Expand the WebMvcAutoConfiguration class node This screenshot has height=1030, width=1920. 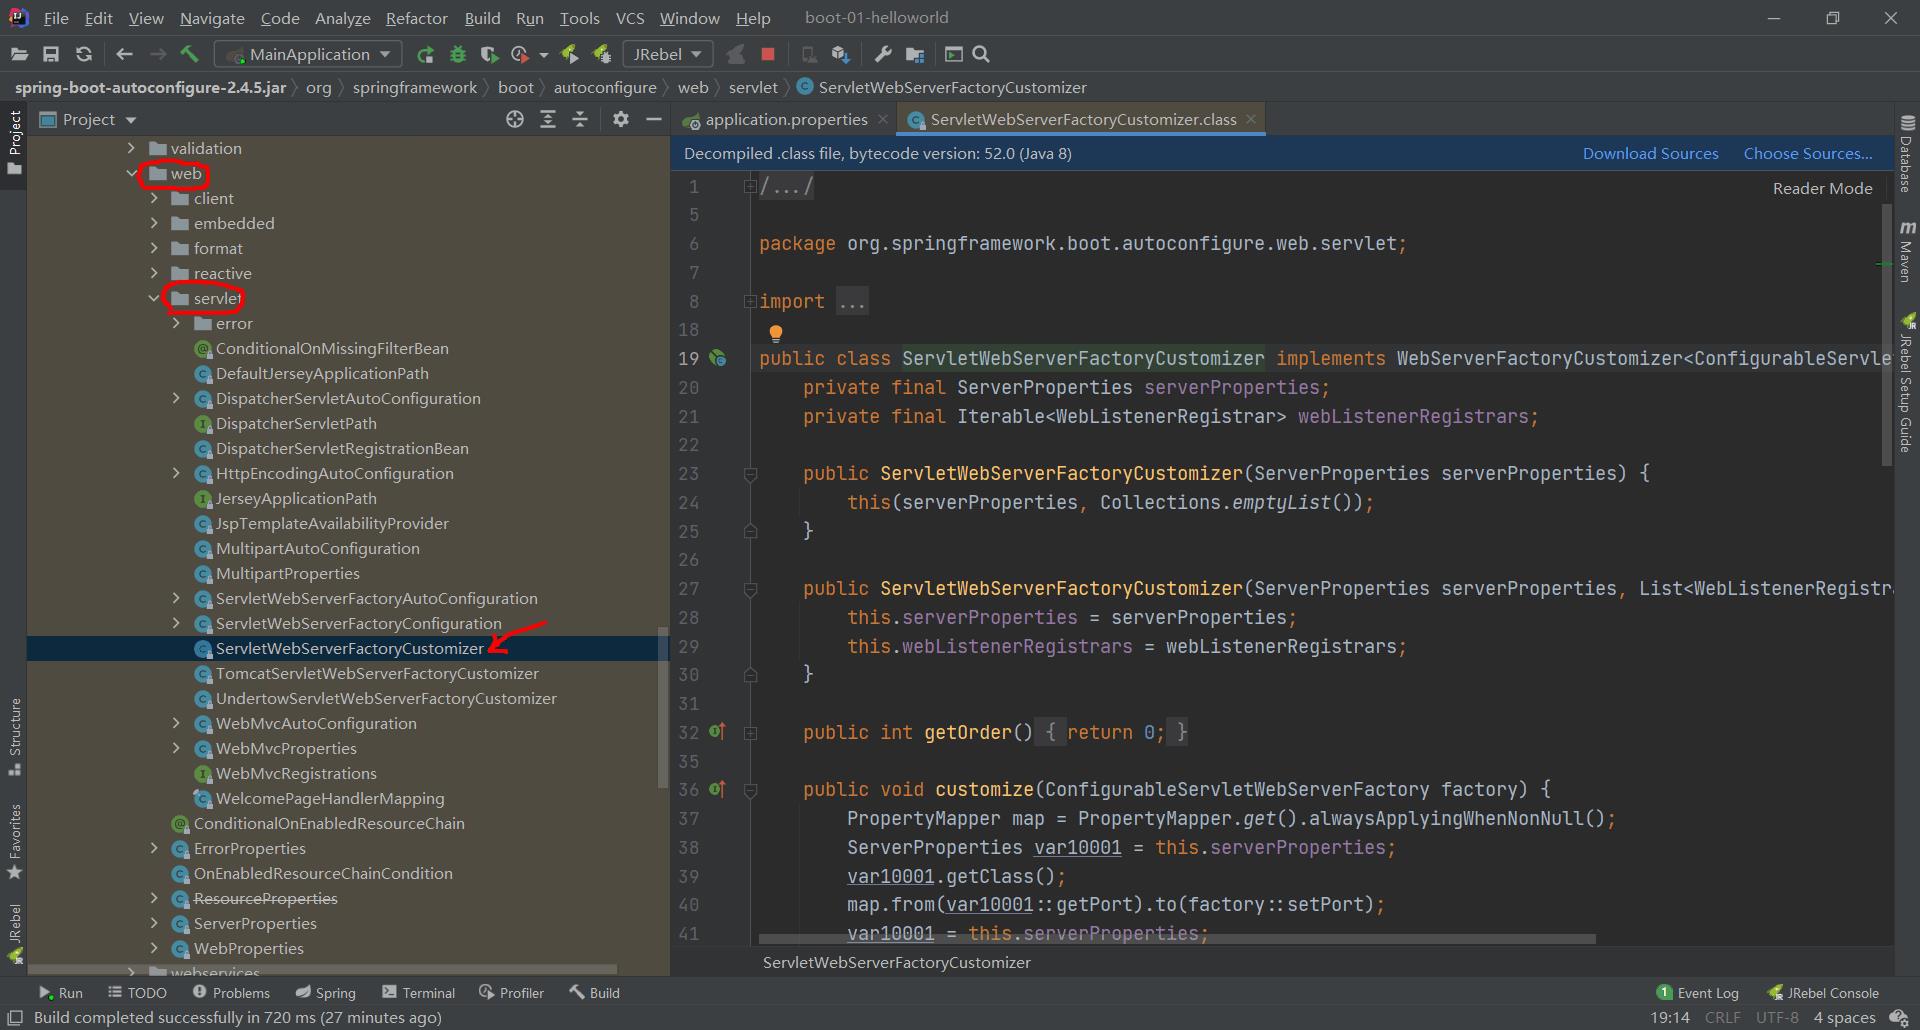pos(177,723)
